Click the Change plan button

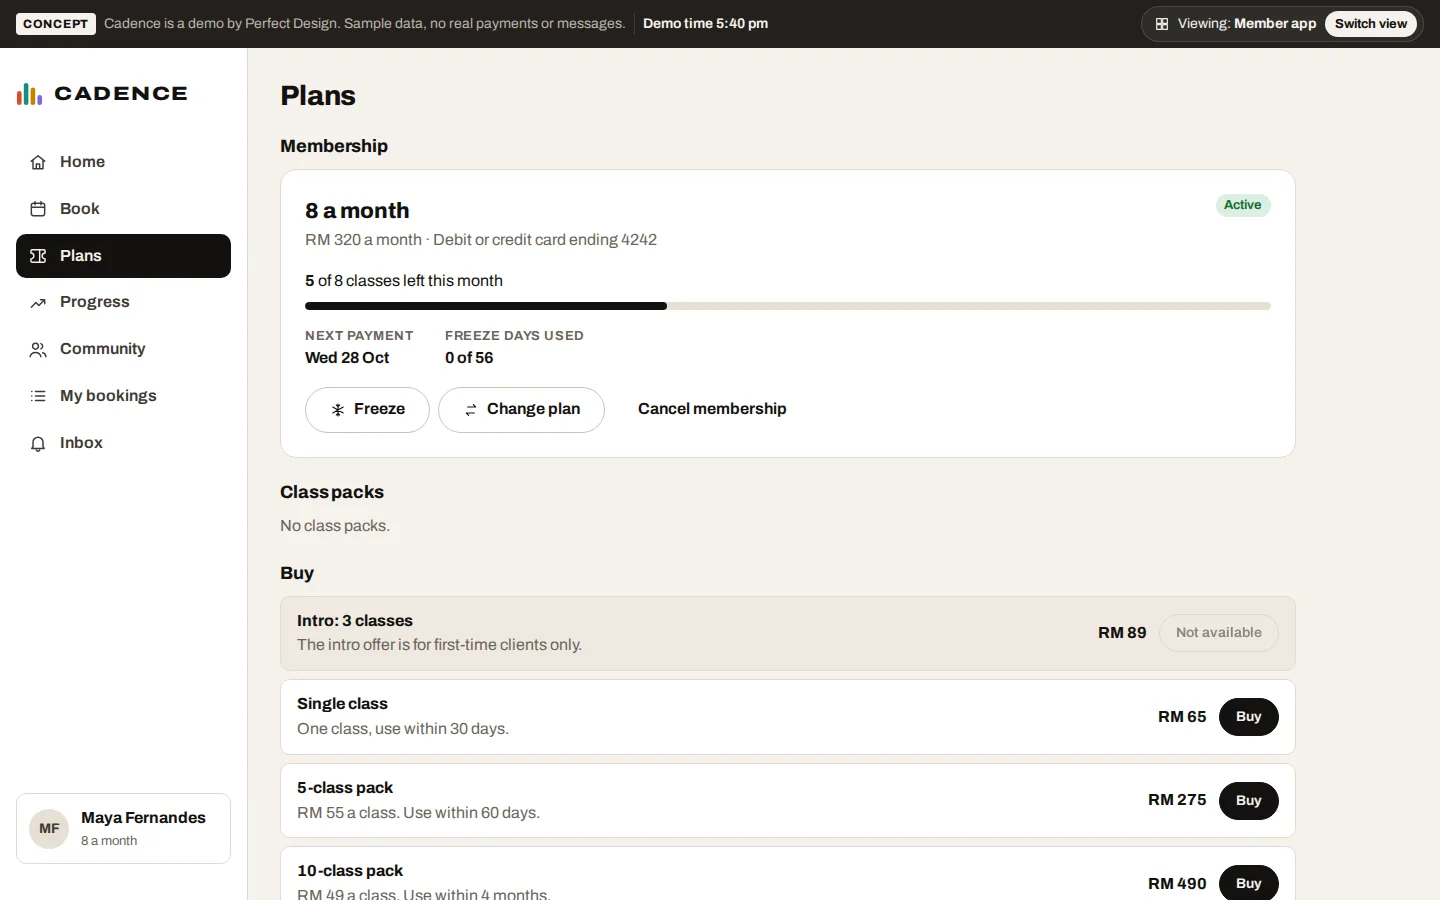pyautogui.click(x=521, y=410)
